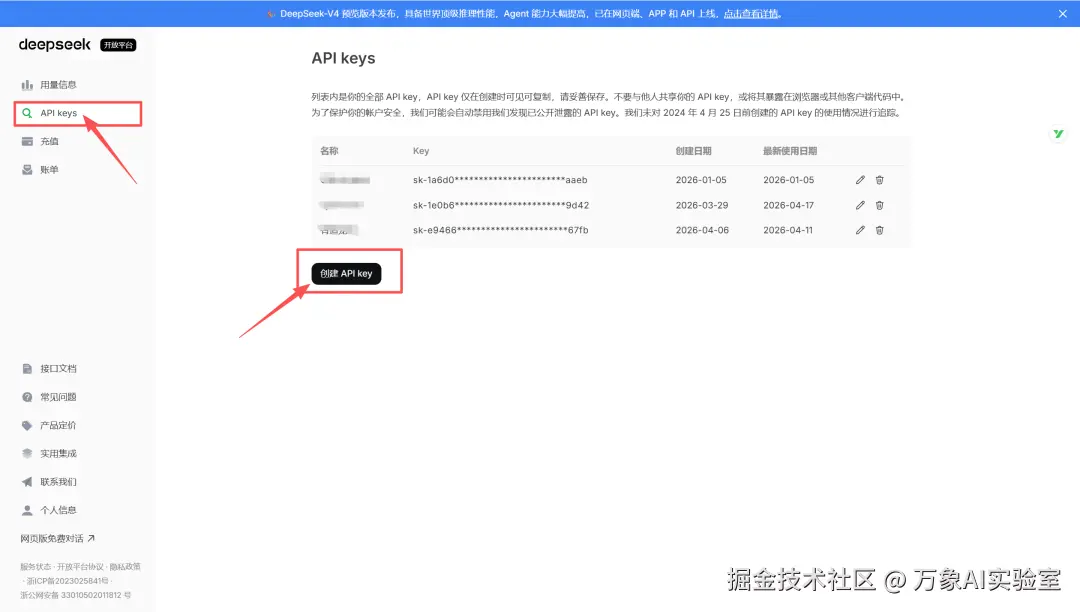The image size is (1080, 612).
Task: Open 常见问题 FAQ page
Action: coord(58,397)
